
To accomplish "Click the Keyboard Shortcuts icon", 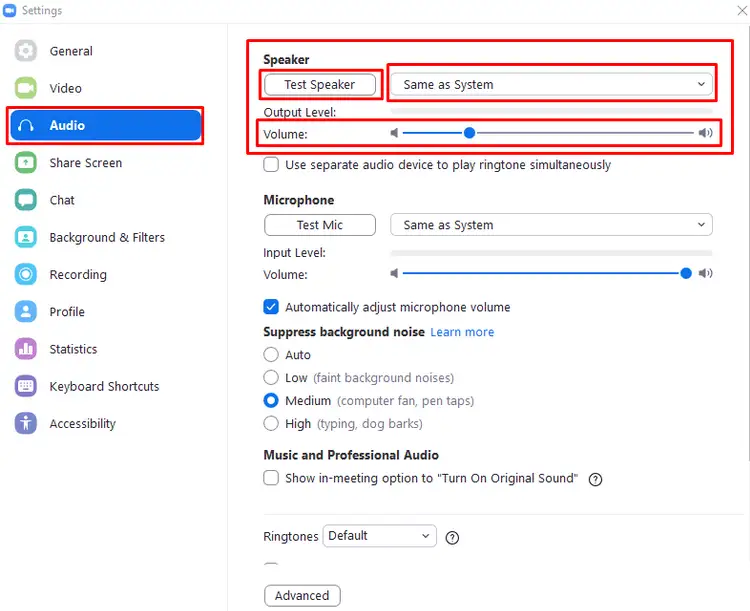I will tap(25, 386).
